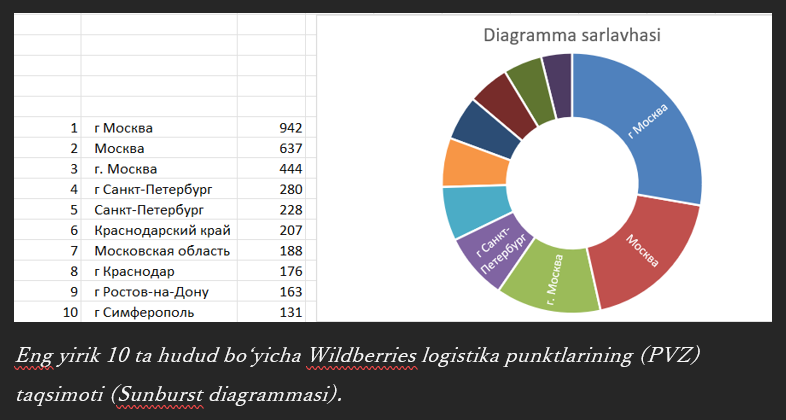
Task: Click the underlined word 'Eng' in caption
Action: coord(34,356)
